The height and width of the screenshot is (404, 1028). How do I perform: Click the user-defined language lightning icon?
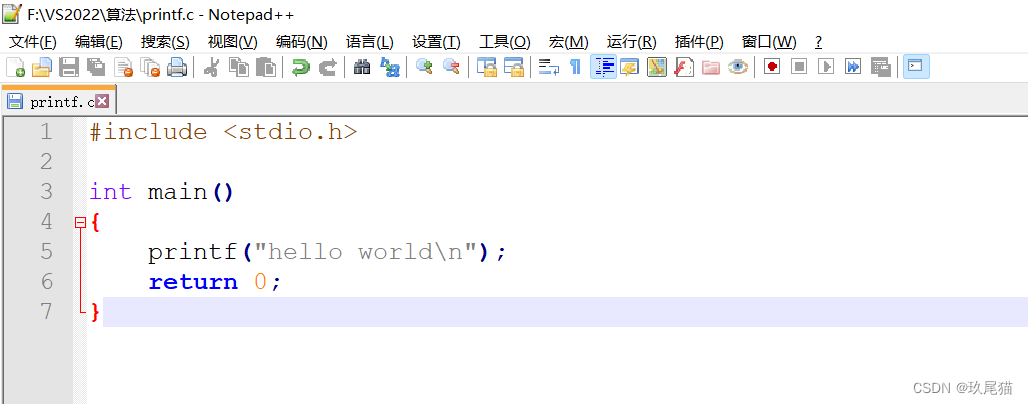pos(629,67)
